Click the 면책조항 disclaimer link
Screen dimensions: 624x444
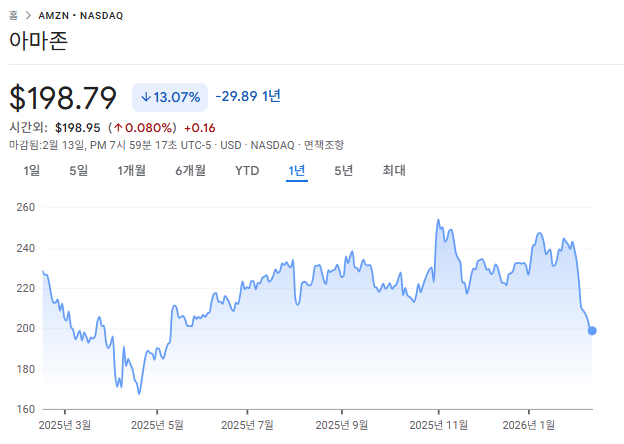click(x=324, y=145)
